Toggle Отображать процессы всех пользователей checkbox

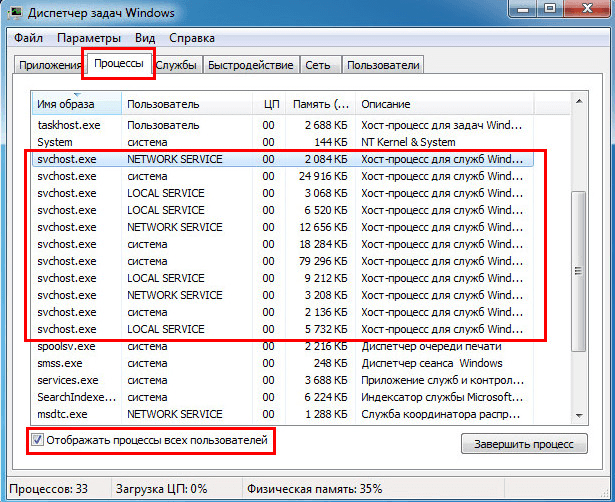(x=37, y=440)
